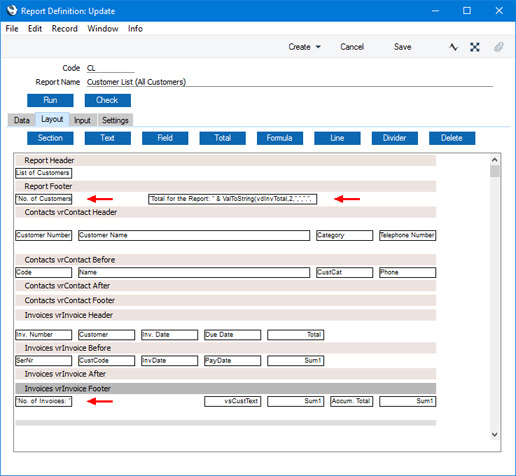Open the Create dropdown menu
This screenshot has width=516, height=476.
click(x=304, y=47)
